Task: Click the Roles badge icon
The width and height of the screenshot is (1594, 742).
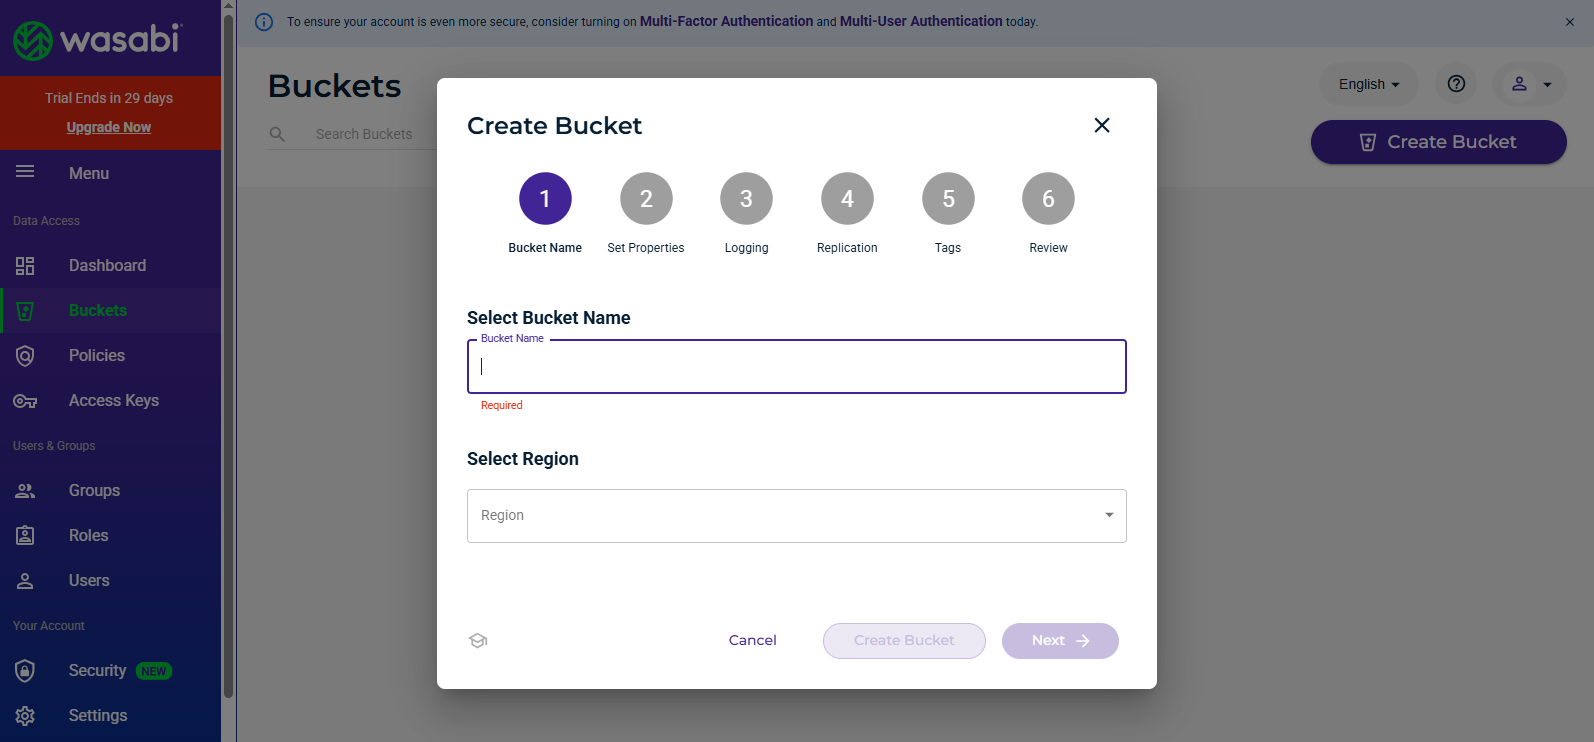Action: tap(25, 536)
